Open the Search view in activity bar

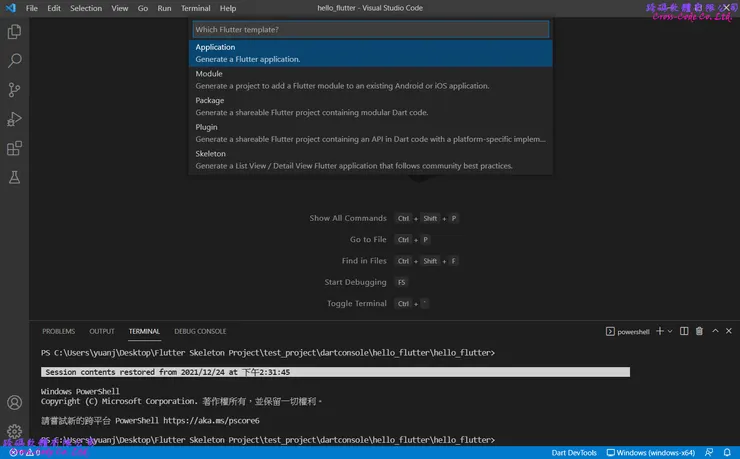[14, 60]
